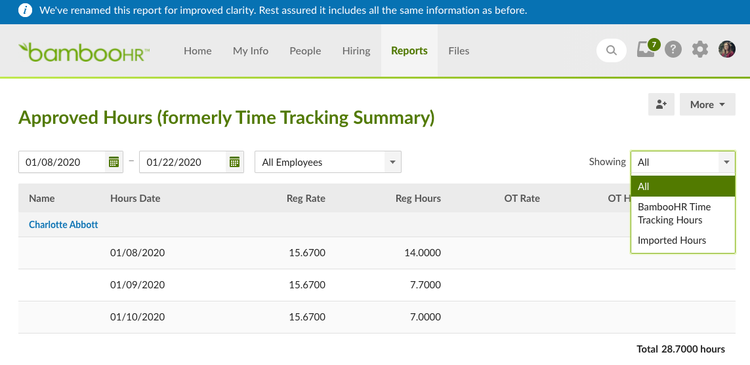Open the end date calendar icon
750x365 pixels.
click(234, 162)
